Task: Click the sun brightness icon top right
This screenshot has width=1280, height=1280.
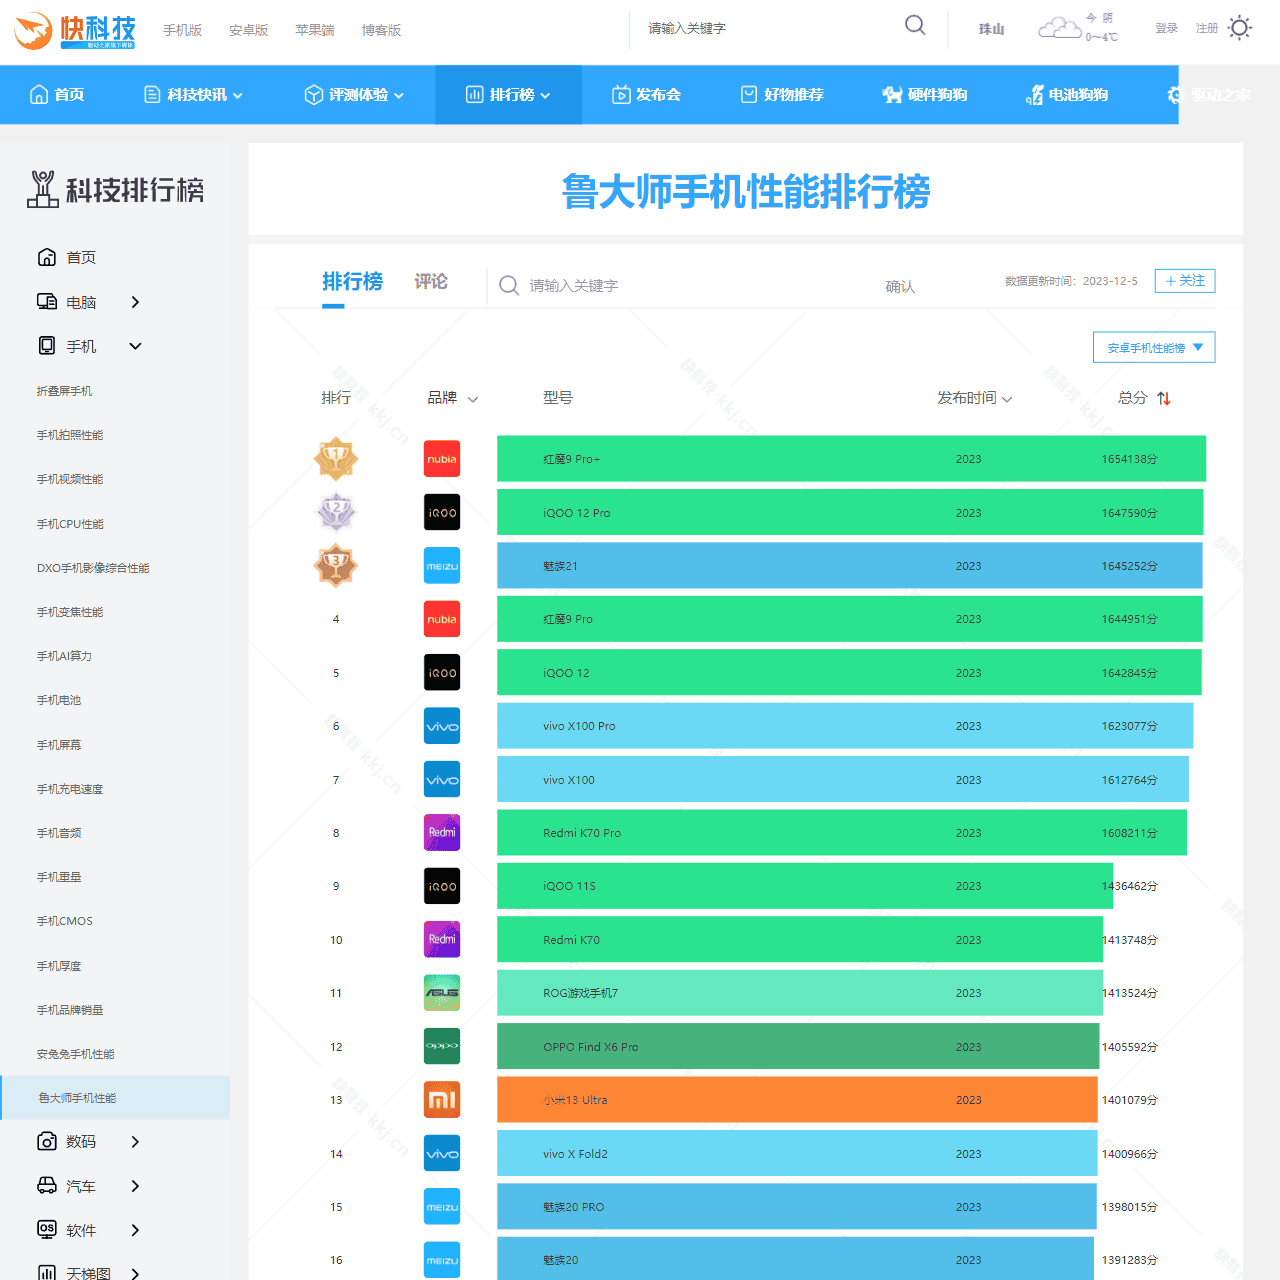Action: (1240, 28)
